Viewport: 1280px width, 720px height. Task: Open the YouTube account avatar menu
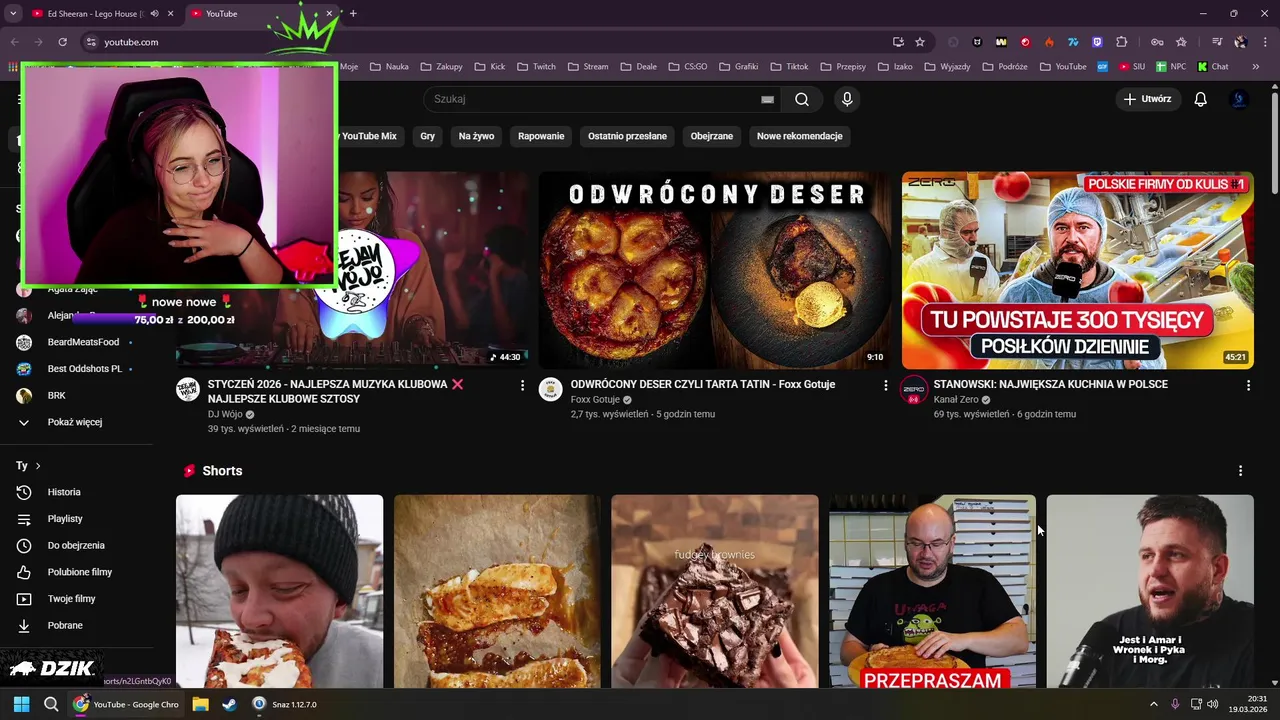point(1239,99)
